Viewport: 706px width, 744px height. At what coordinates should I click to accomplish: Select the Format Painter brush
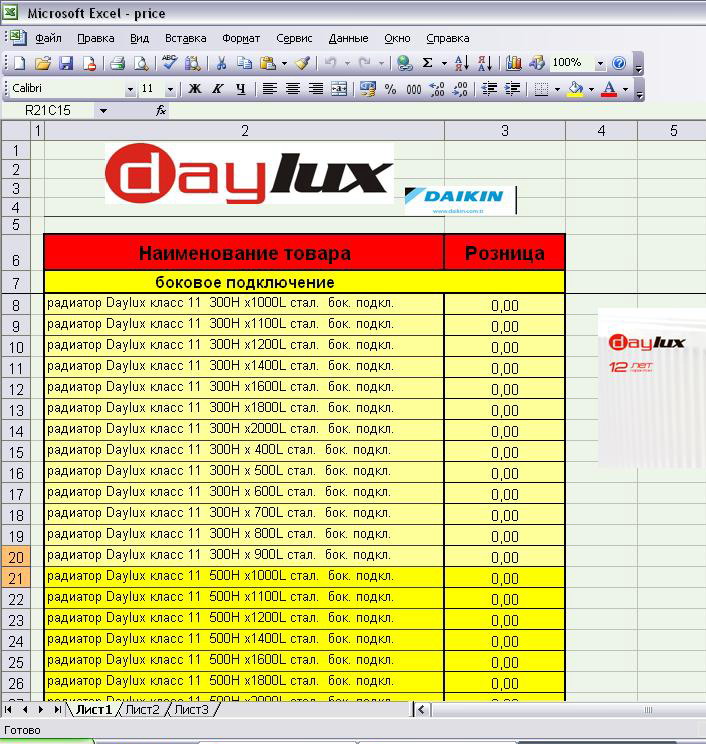pos(302,63)
